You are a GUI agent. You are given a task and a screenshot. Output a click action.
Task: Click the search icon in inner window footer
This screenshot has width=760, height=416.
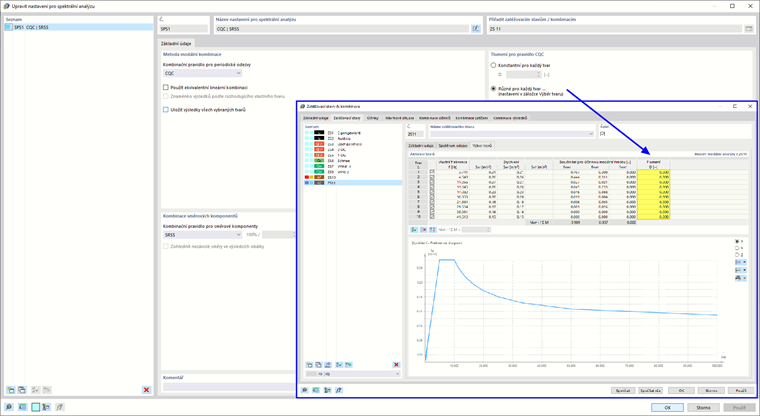[x=304, y=390]
